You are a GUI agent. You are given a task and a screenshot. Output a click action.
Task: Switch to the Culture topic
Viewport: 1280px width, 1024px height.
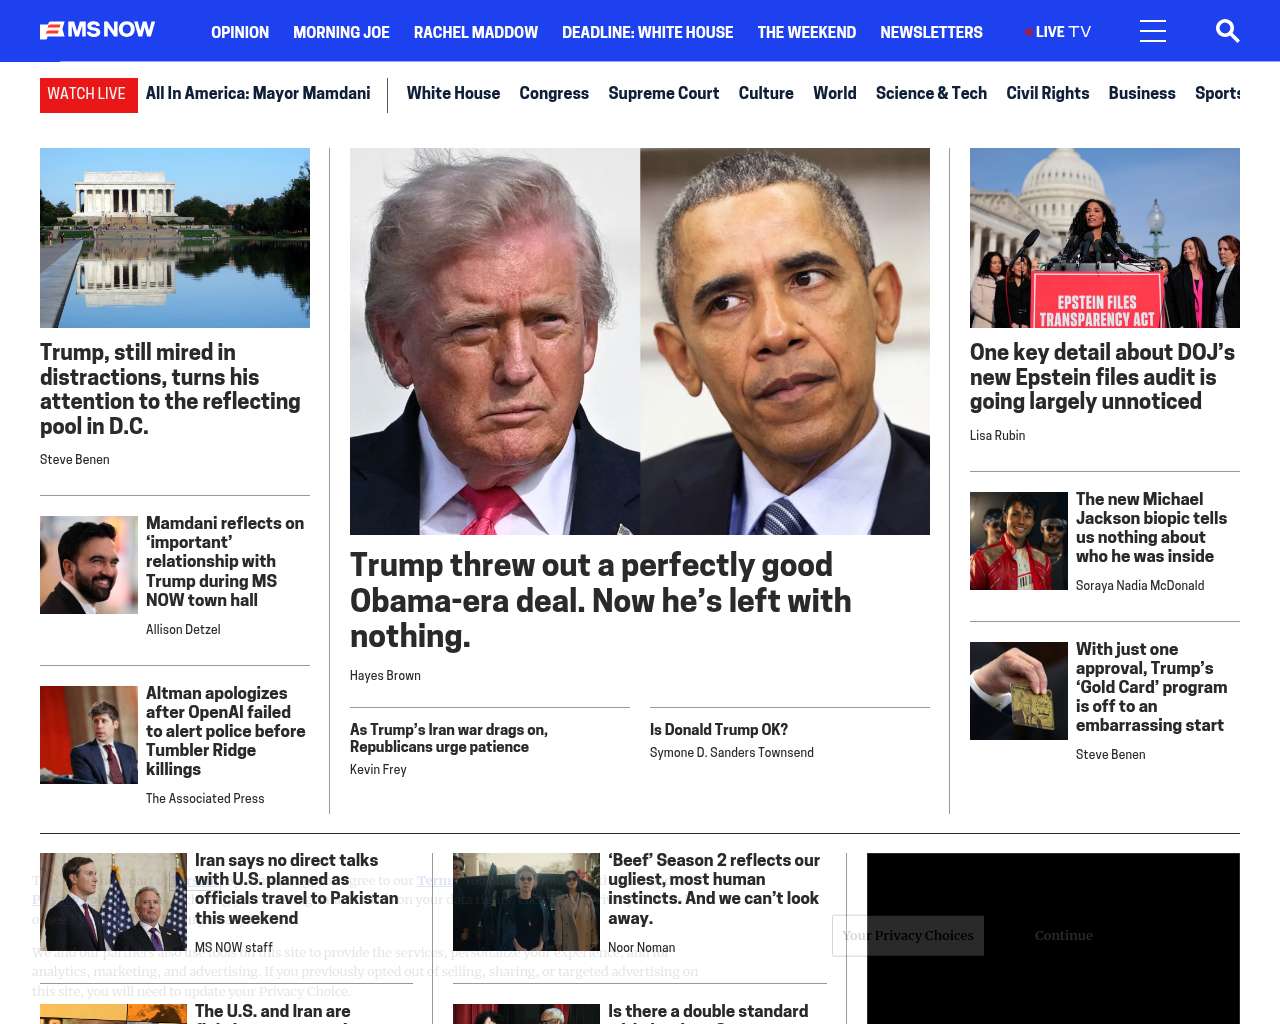[x=766, y=93]
